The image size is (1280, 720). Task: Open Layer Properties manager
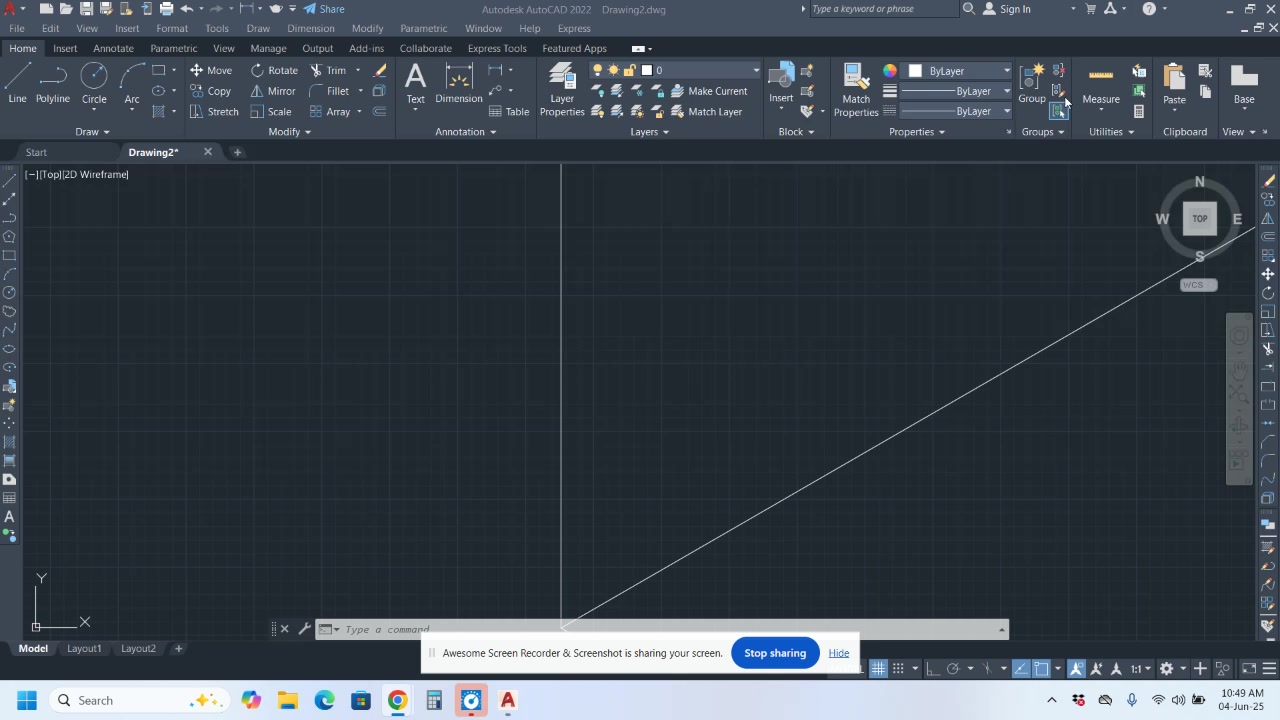click(562, 90)
